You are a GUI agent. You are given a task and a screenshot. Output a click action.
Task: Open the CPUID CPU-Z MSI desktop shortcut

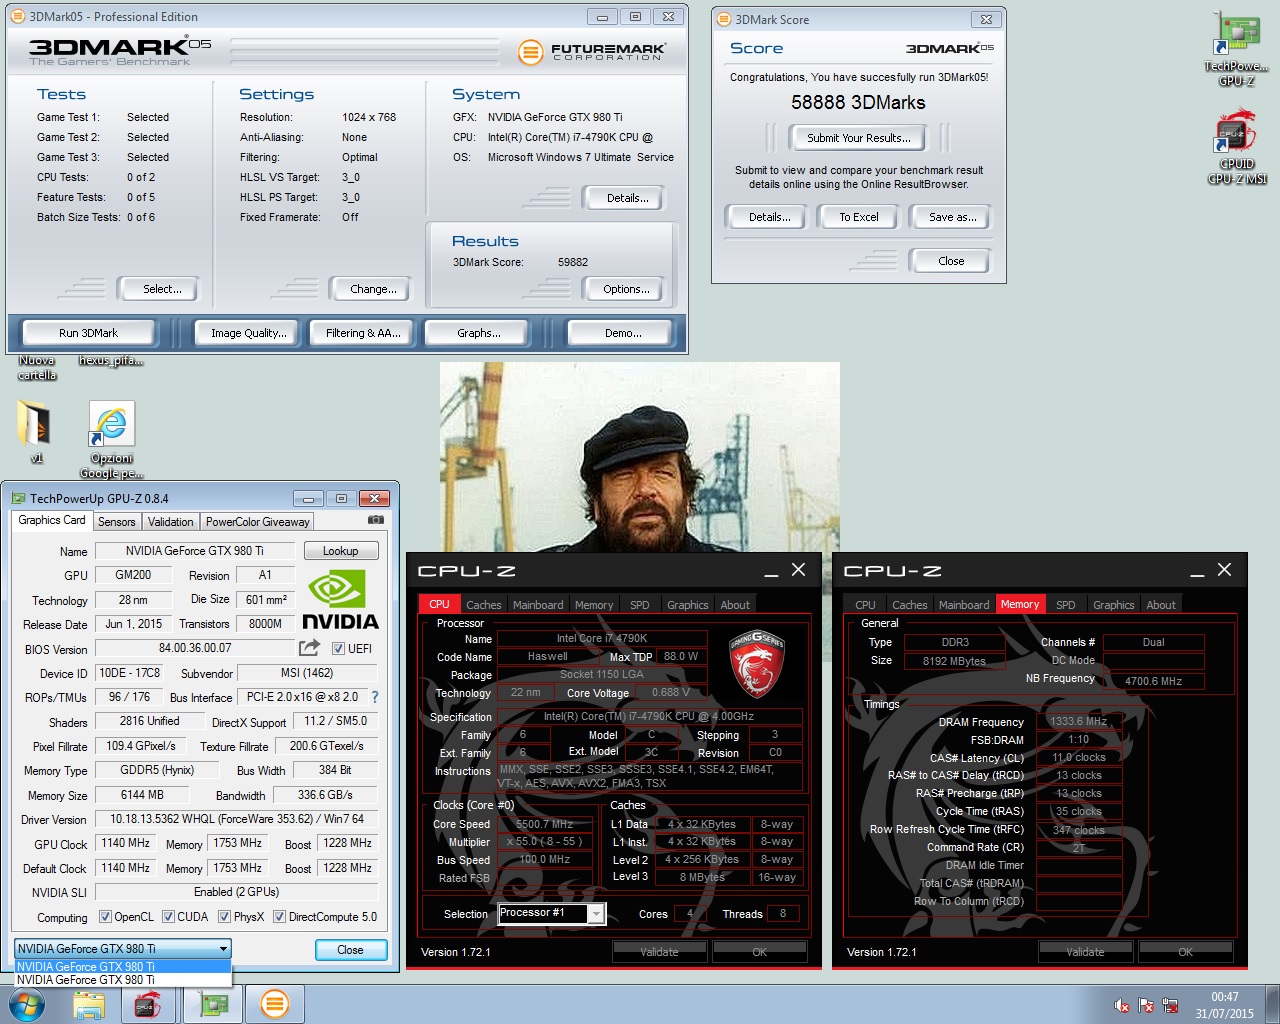1237,147
